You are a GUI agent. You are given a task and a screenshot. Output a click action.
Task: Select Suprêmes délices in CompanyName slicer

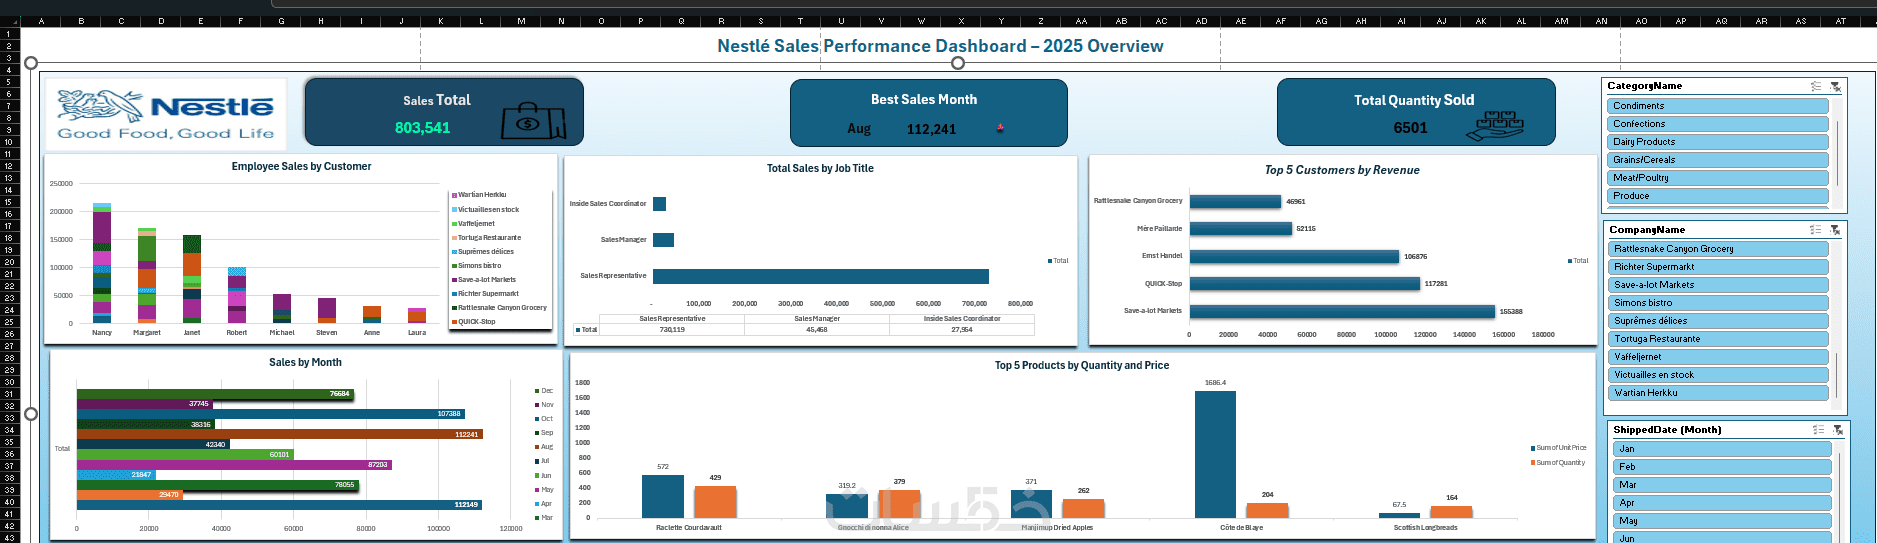tap(1718, 321)
